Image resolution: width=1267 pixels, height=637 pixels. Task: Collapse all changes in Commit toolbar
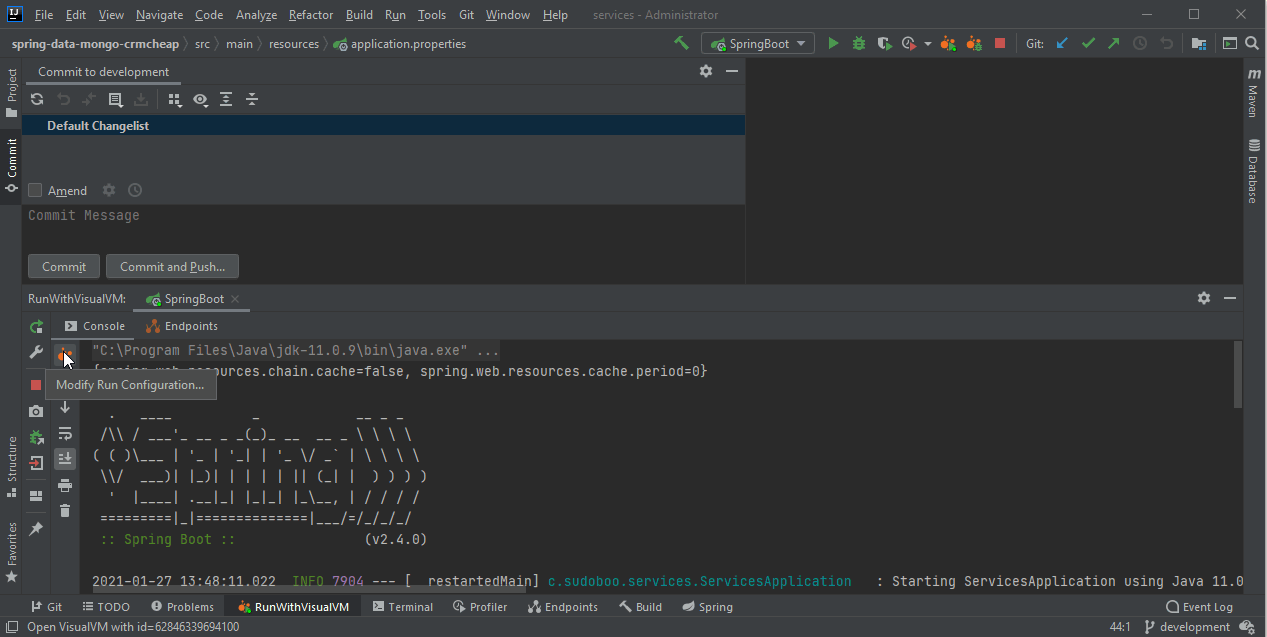click(252, 99)
